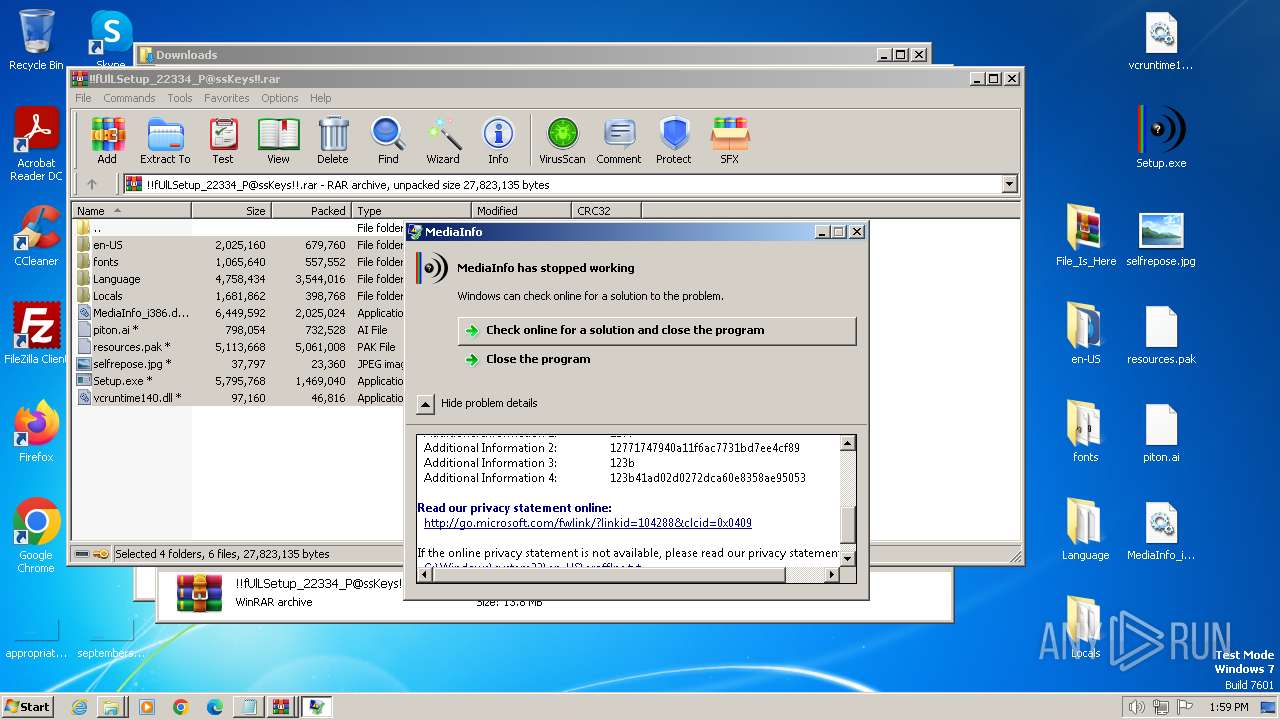Image resolution: width=1280 pixels, height=720 pixels.
Task: Select the selfrepose.jpg desktop file
Action: click(1161, 235)
